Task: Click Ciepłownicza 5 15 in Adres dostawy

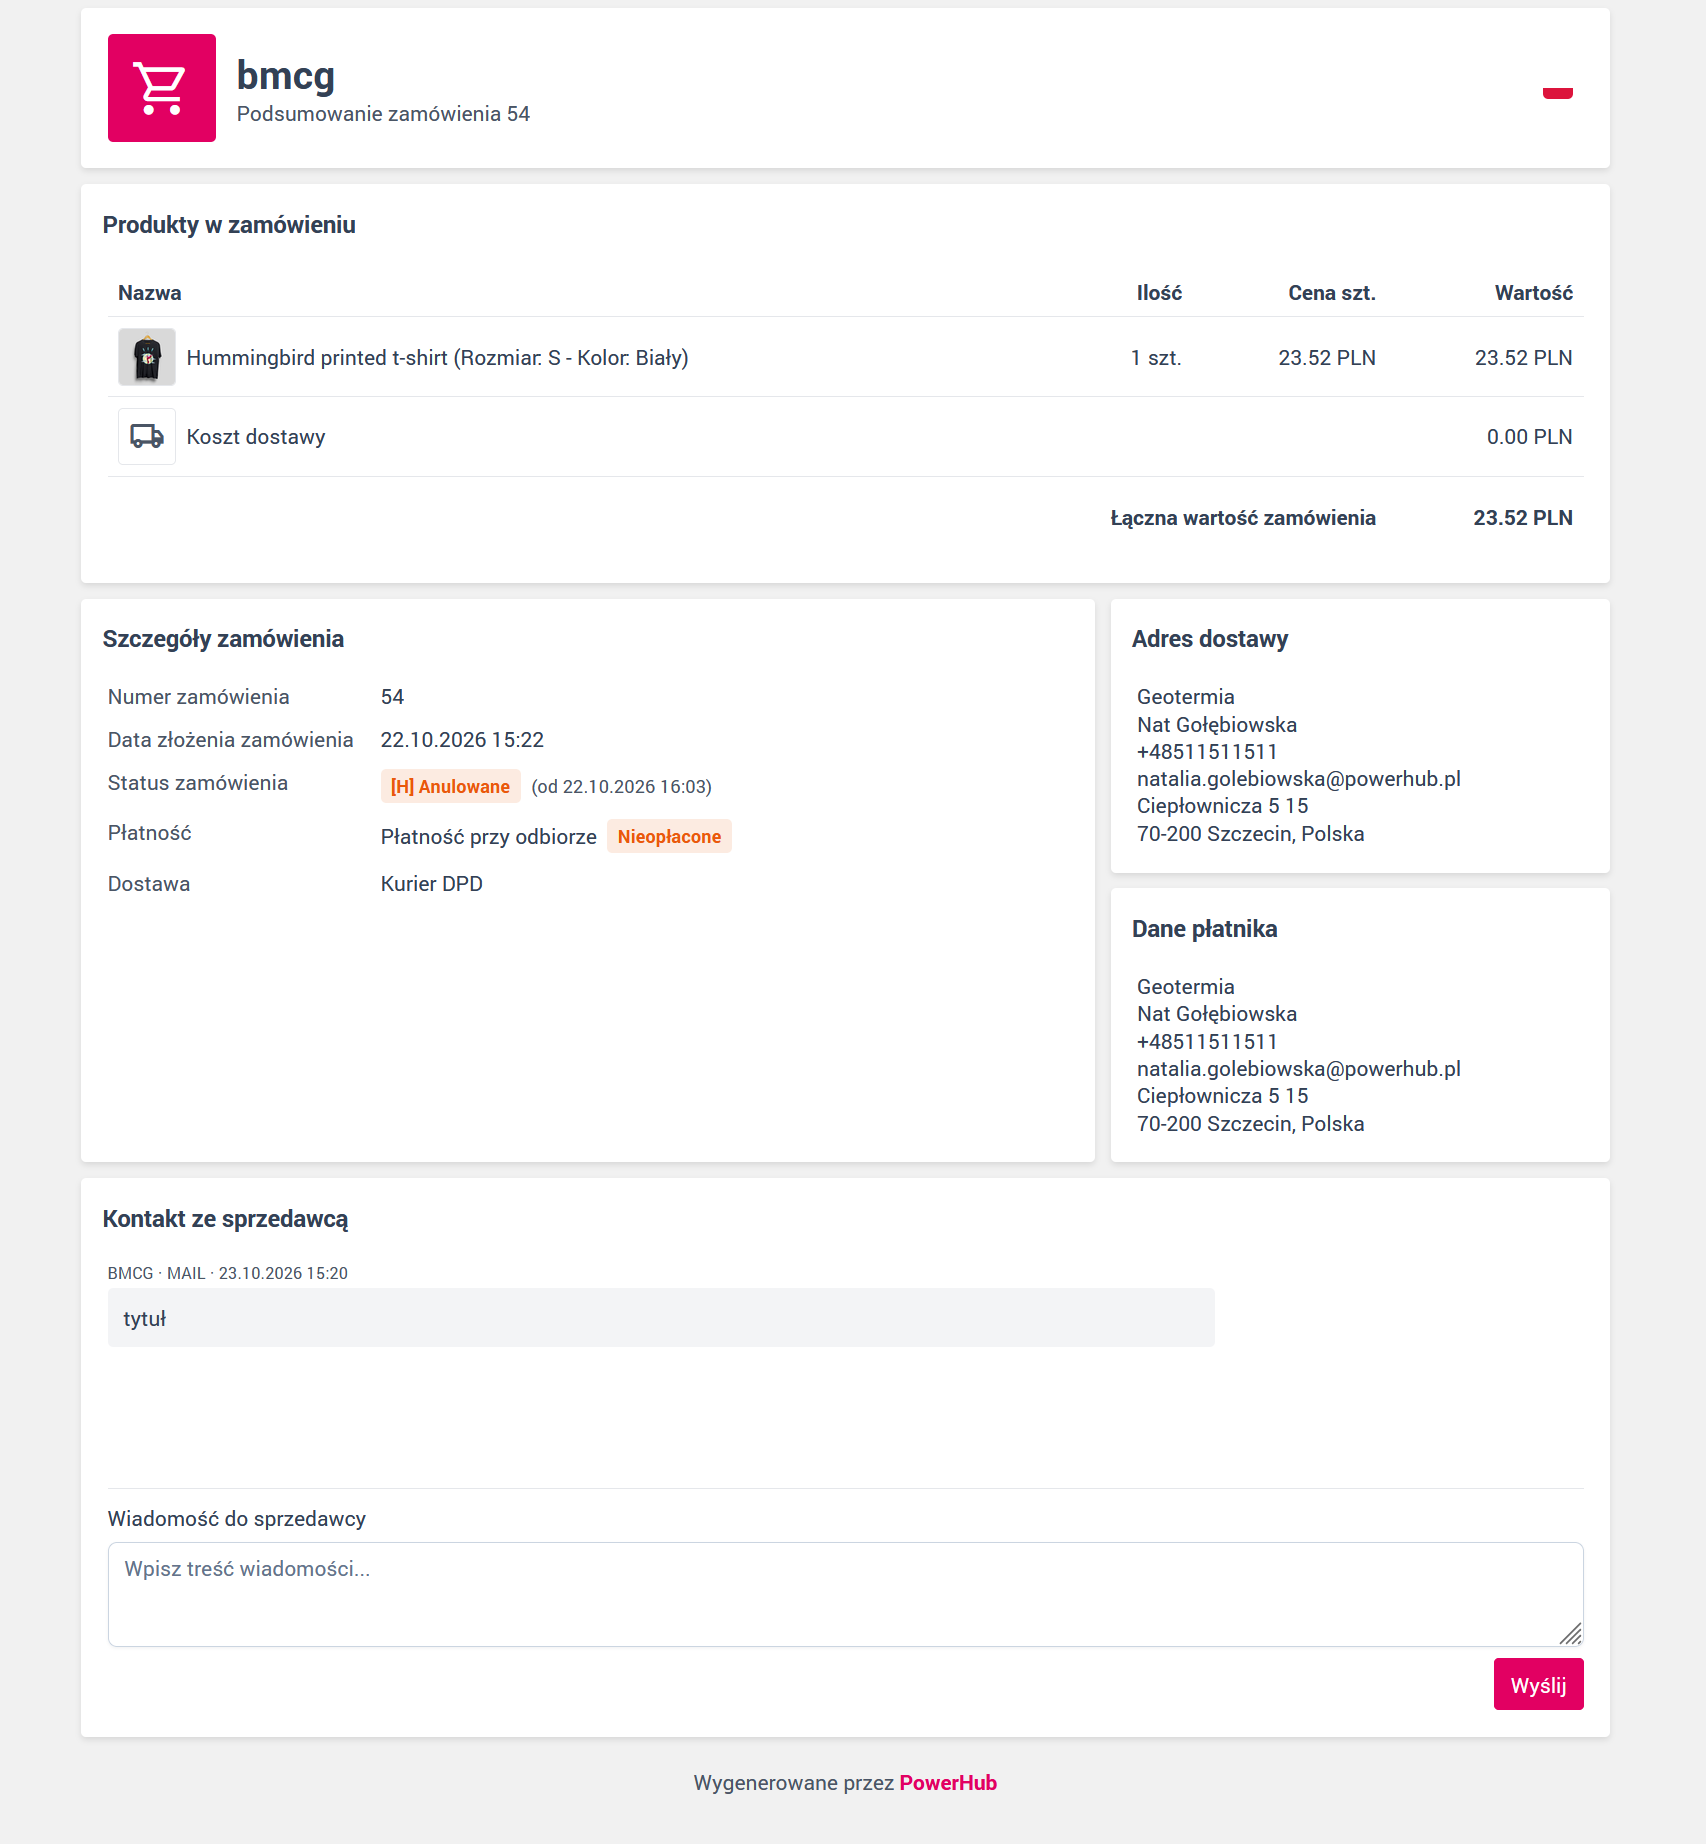Action: 1222,806
